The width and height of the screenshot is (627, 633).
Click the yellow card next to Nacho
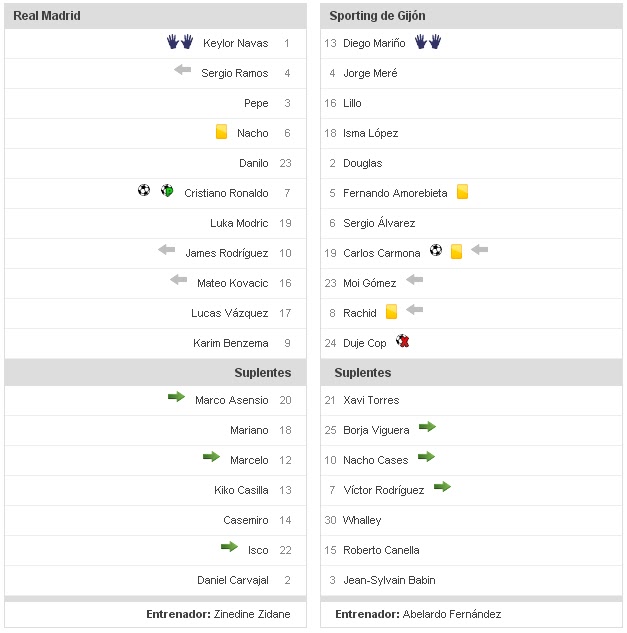click(222, 132)
